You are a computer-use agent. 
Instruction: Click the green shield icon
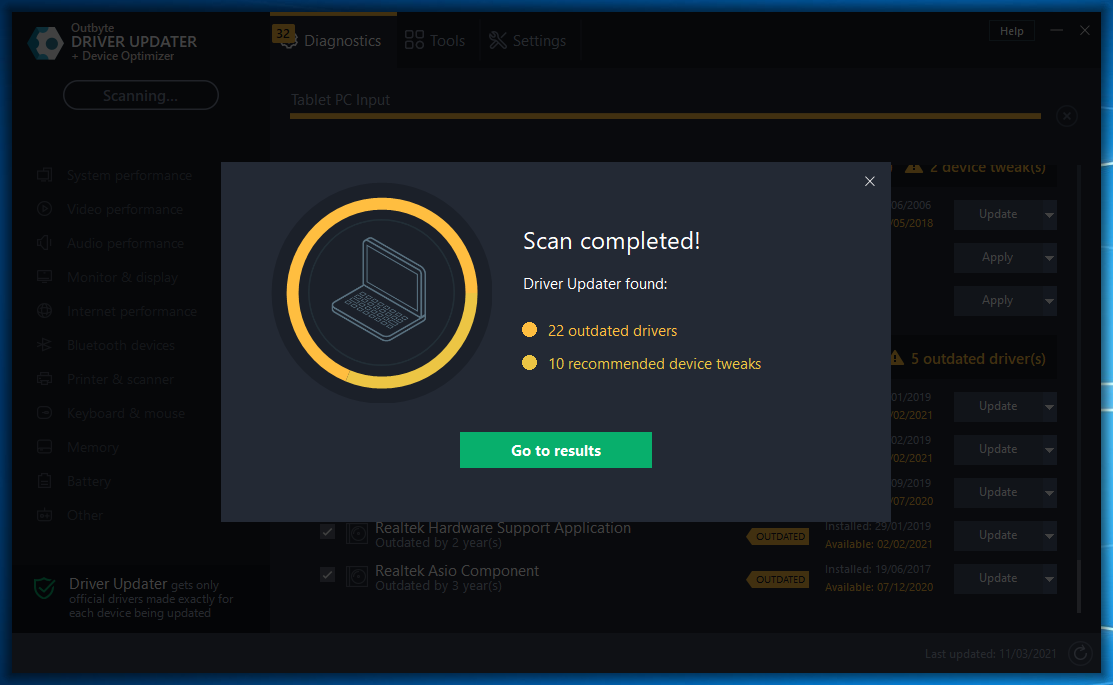point(44,588)
